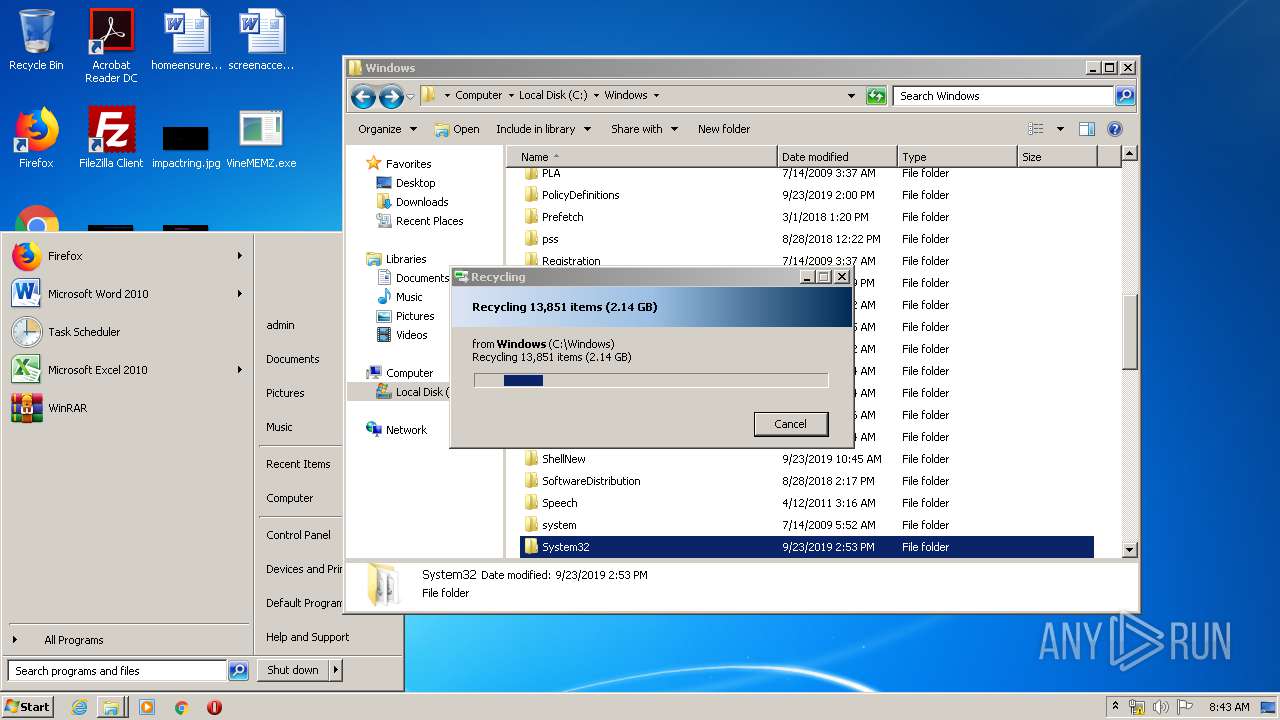Select Downloads under Favorites
The width and height of the screenshot is (1280, 720).
coord(421,202)
